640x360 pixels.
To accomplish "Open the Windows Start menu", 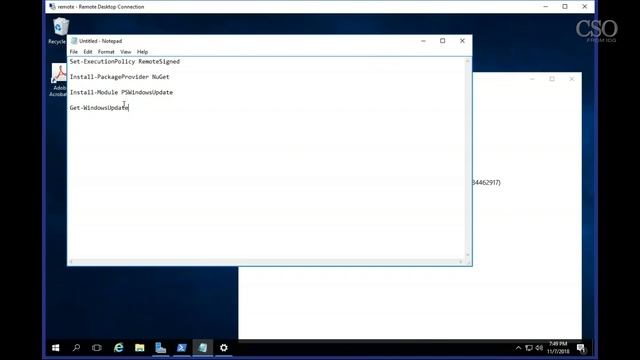I will [56, 348].
